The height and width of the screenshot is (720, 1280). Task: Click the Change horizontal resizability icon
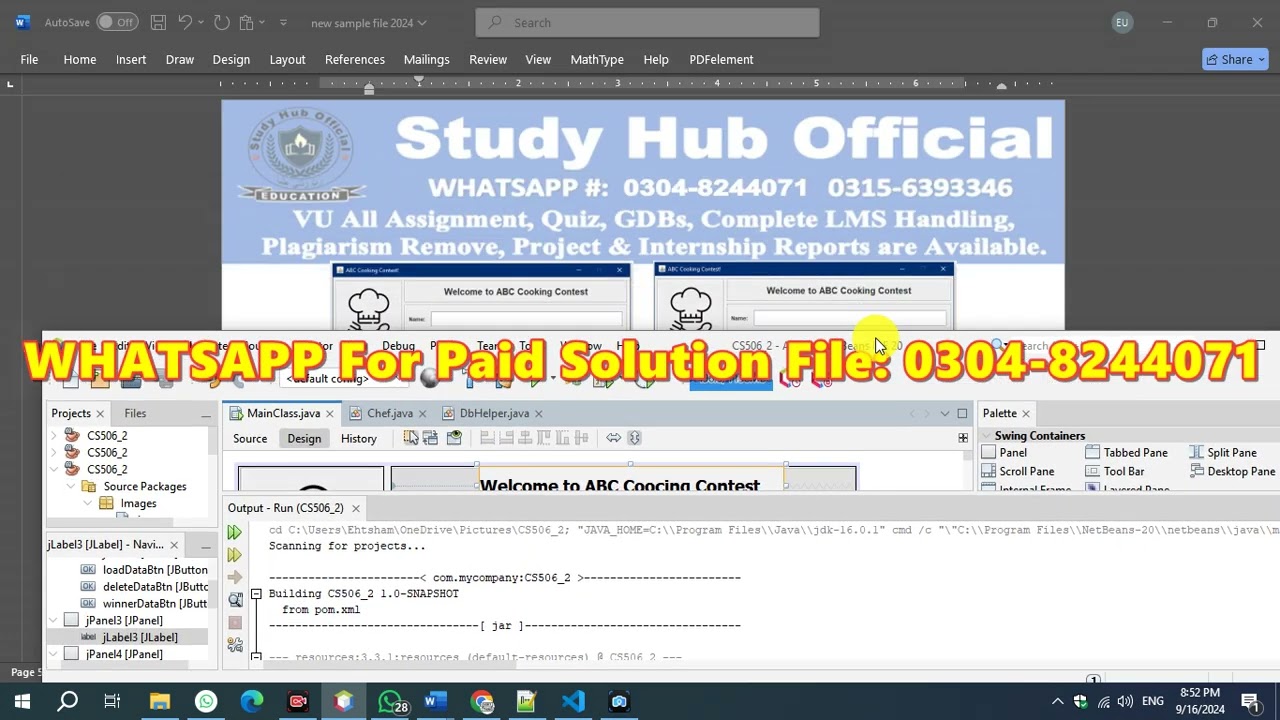point(613,438)
